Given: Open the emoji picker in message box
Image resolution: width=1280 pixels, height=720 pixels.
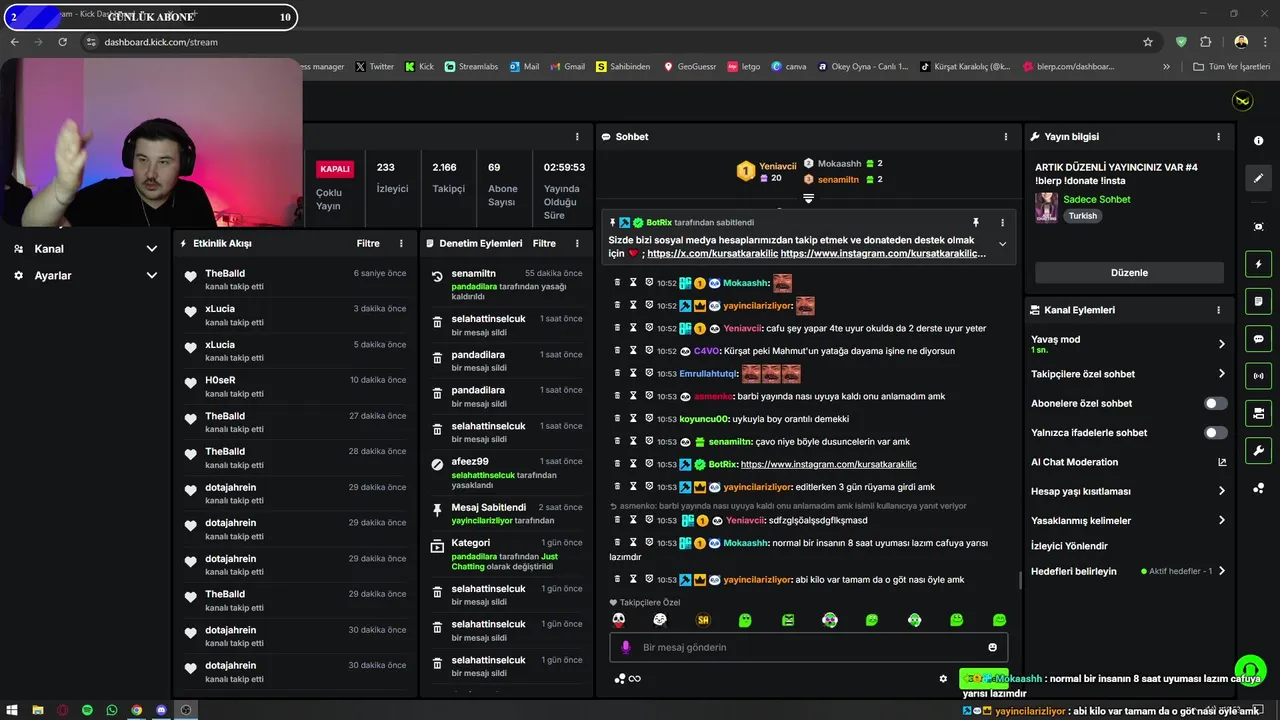Looking at the screenshot, I should 993,647.
